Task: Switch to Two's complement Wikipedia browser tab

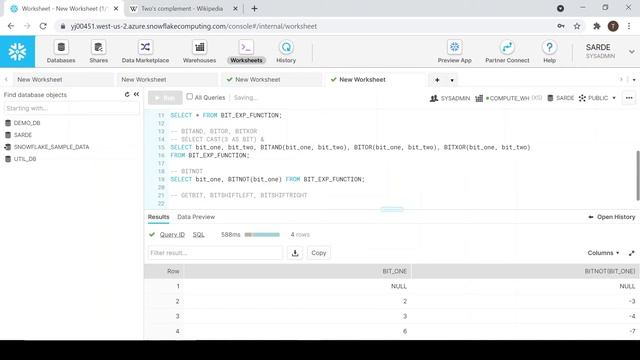Action: (x=182, y=9)
